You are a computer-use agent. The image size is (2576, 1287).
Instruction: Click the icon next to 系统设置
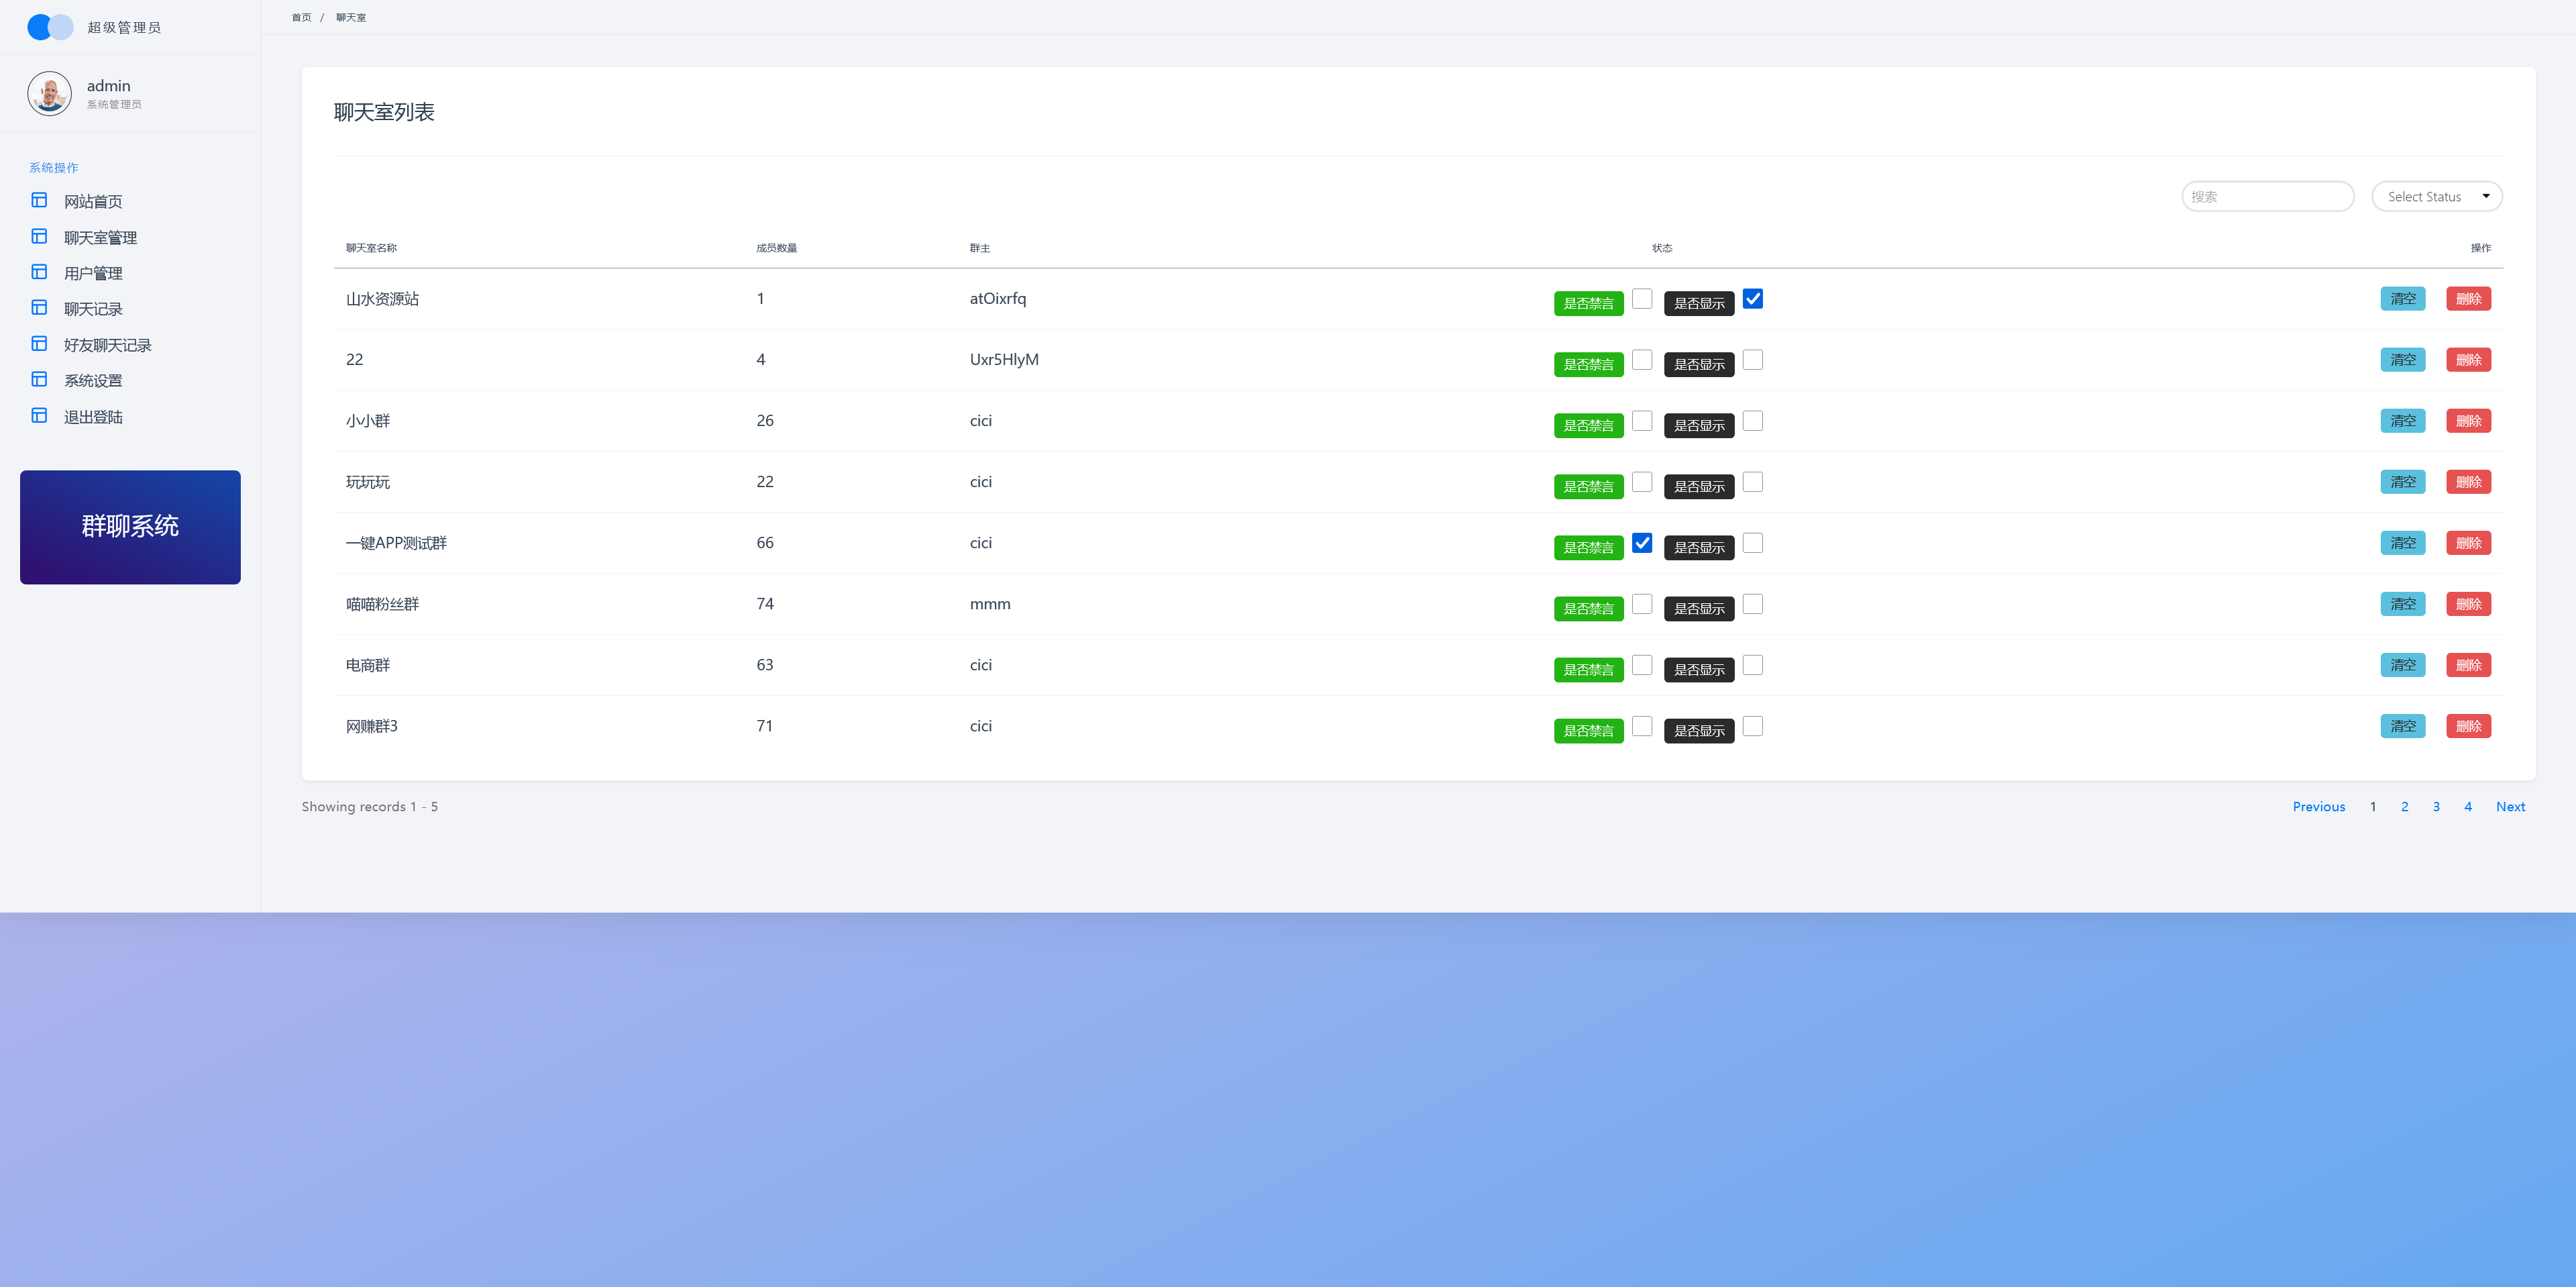click(x=39, y=379)
